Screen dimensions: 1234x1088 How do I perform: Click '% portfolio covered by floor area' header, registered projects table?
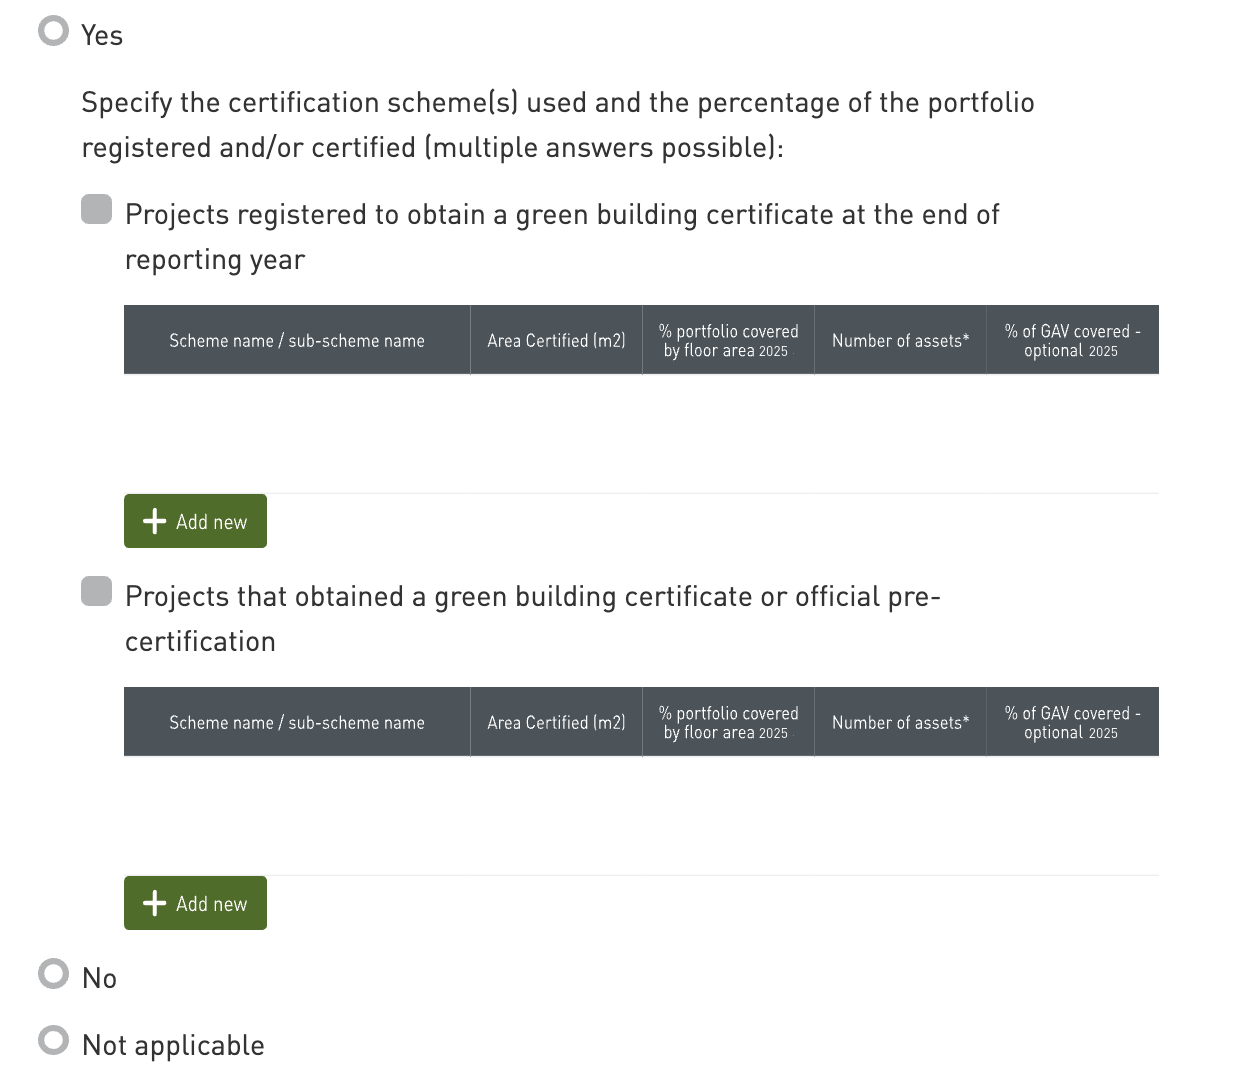728,340
